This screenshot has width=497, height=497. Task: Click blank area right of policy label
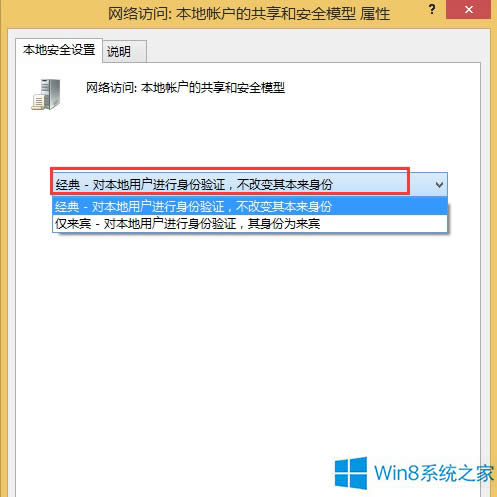point(380,88)
